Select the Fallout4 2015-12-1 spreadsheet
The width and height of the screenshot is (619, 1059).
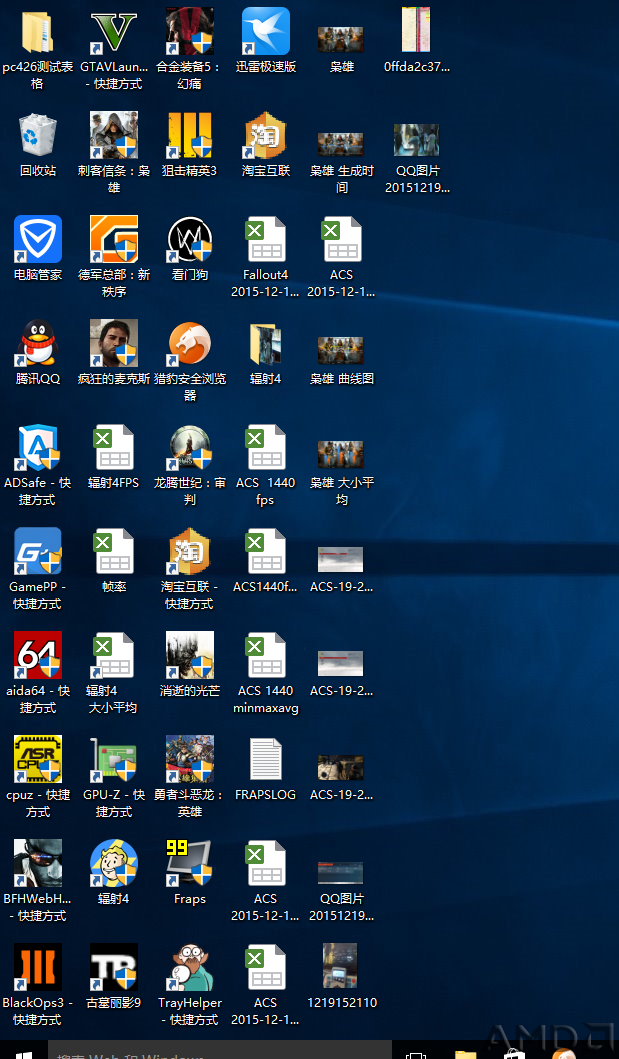point(266,239)
